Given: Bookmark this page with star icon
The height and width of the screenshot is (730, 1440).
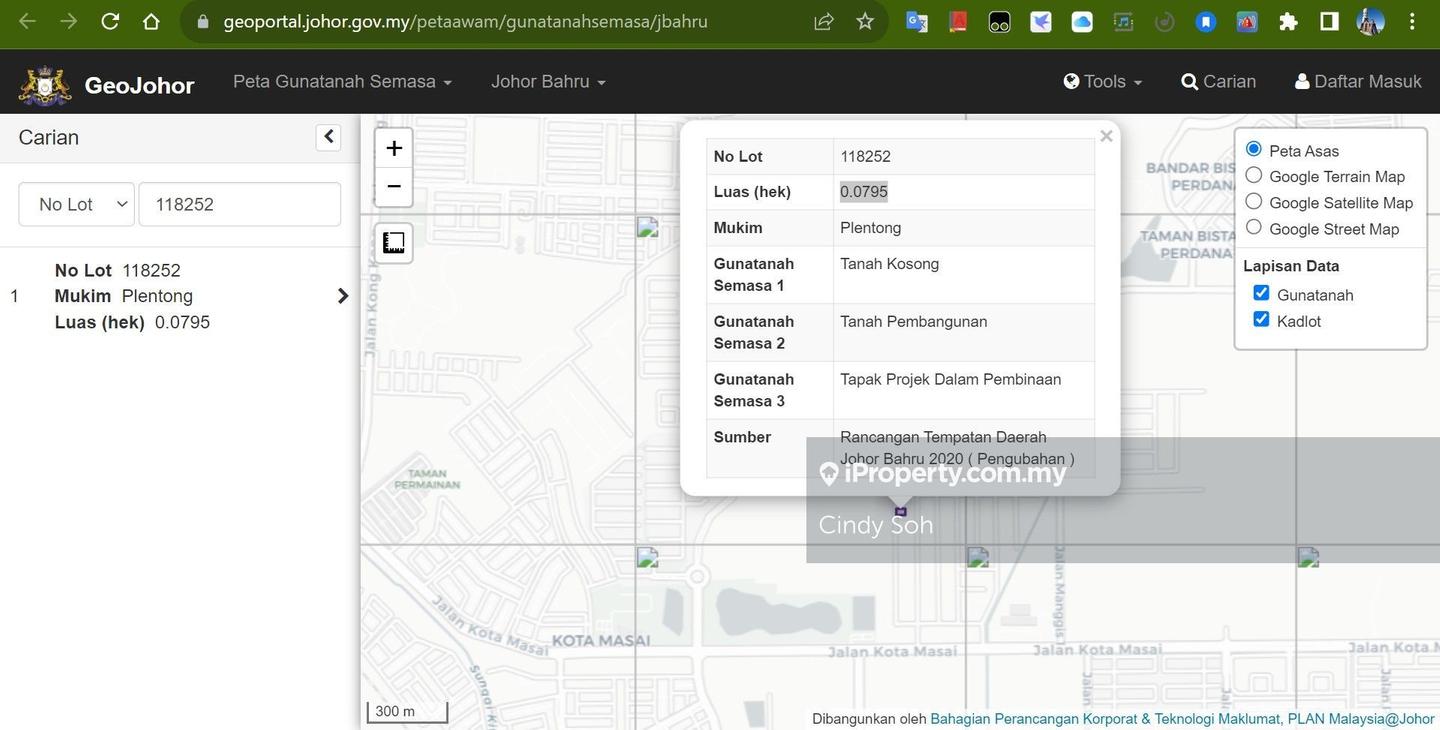Looking at the screenshot, I should [865, 21].
